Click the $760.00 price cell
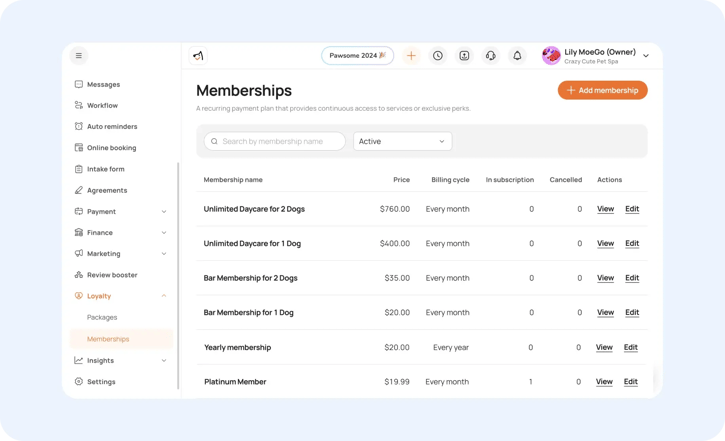The image size is (725, 441). coord(395,209)
